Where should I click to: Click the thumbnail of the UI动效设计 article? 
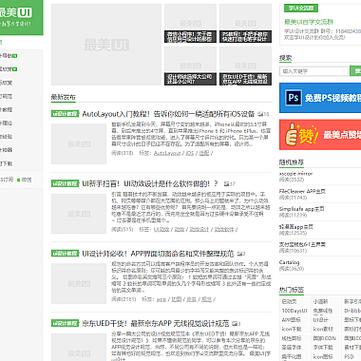[79, 213]
